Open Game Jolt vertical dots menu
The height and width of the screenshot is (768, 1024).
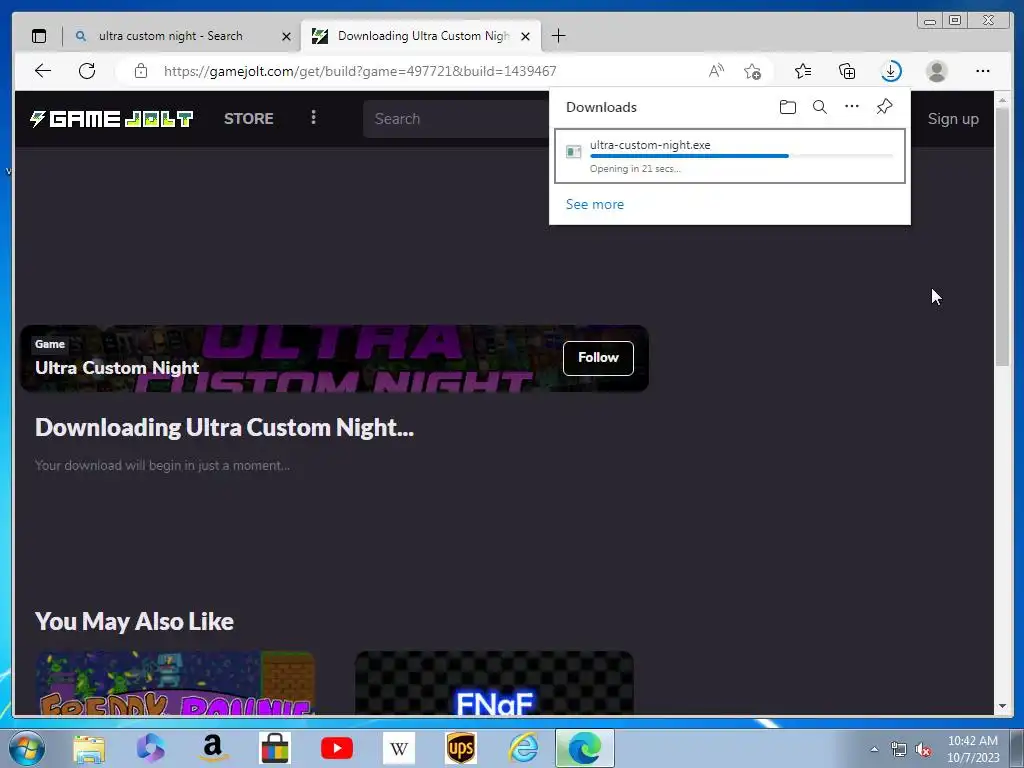(313, 118)
